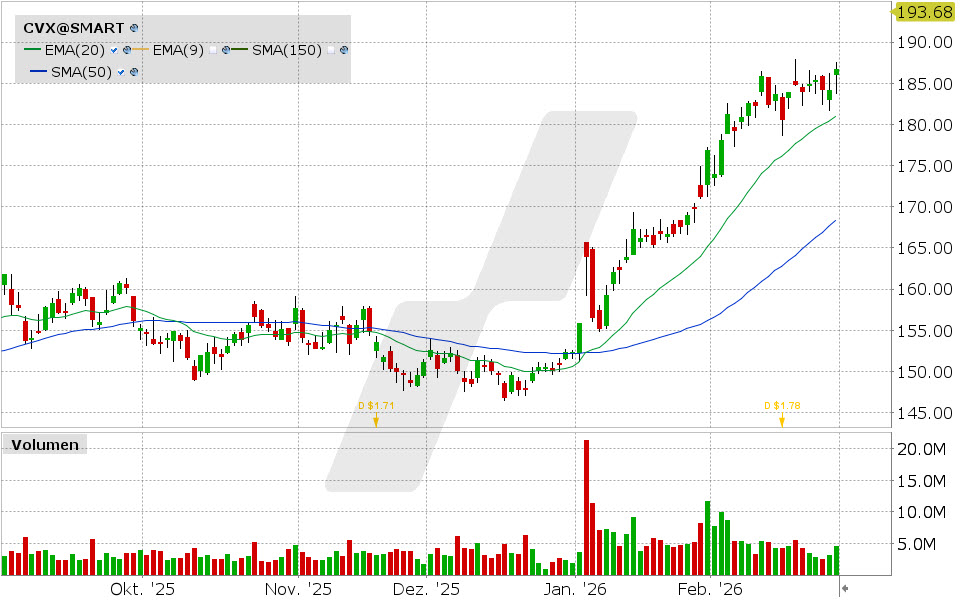
Task: Enable the SMA(150) checkbox
Action: (330, 49)
